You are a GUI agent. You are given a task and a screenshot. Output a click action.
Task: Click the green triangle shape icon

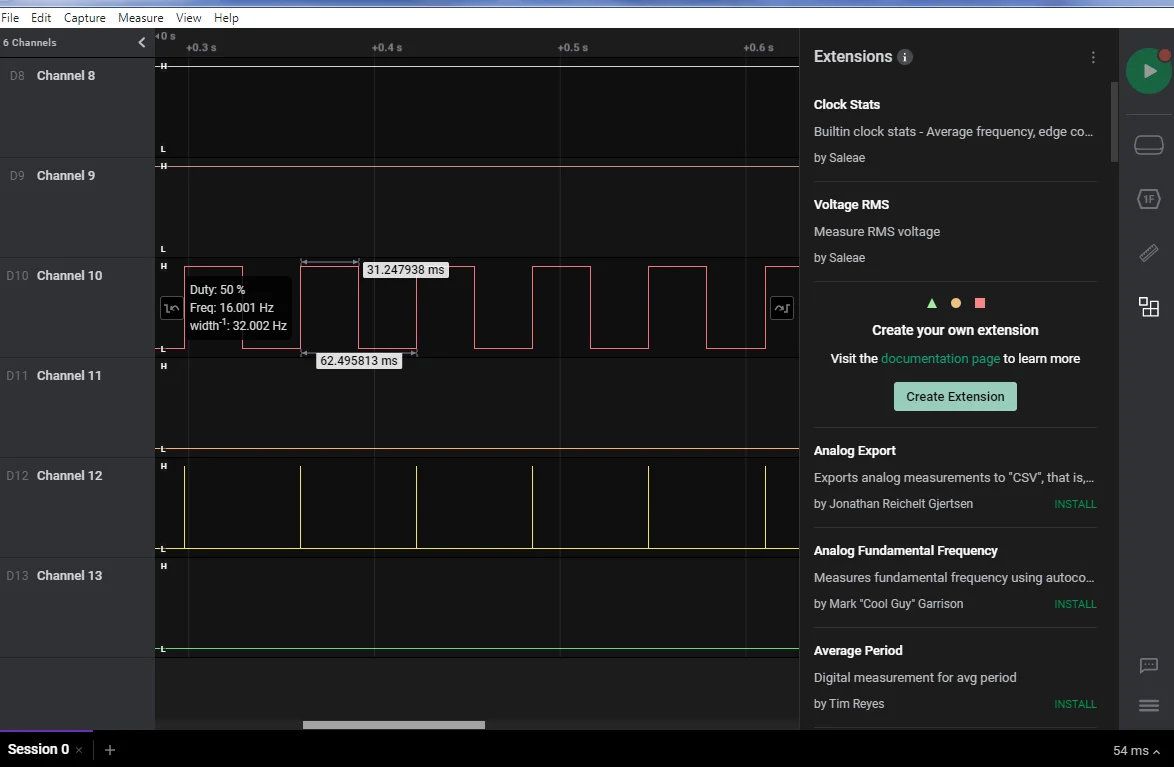931,303
